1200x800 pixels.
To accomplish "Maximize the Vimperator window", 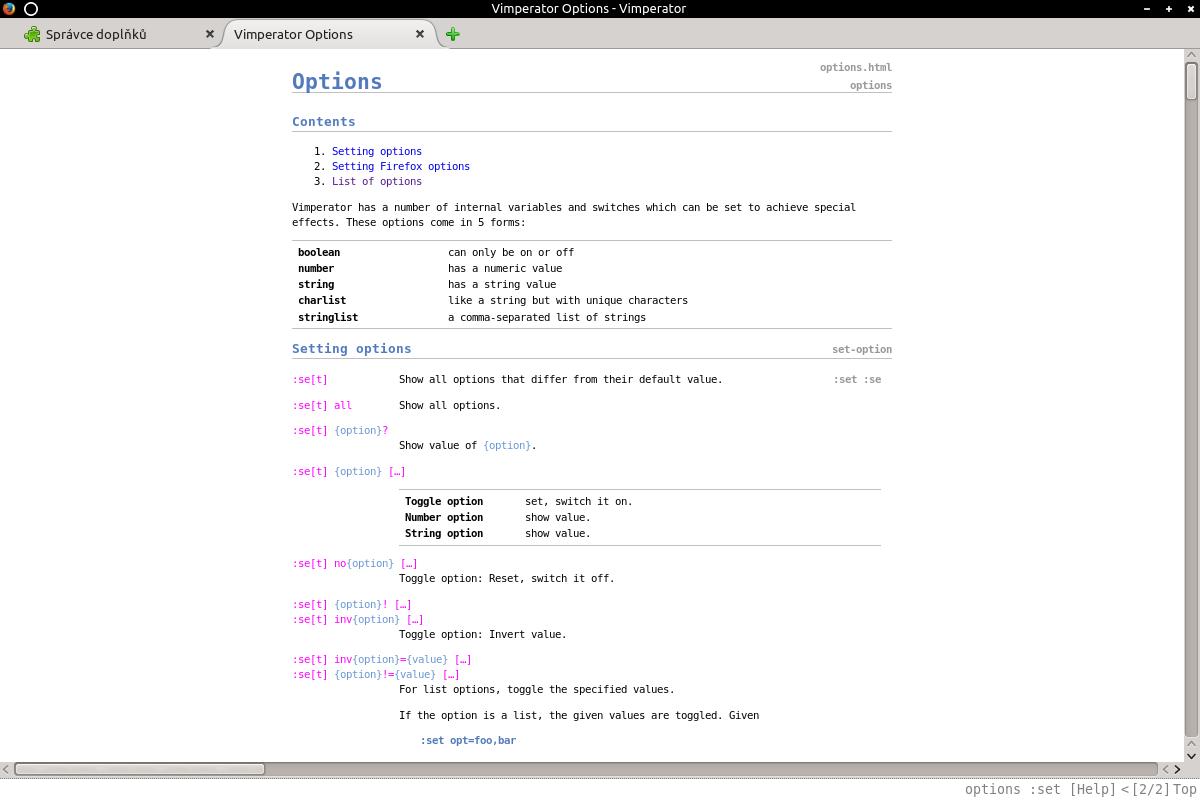I will click(x=1169, y=9).
